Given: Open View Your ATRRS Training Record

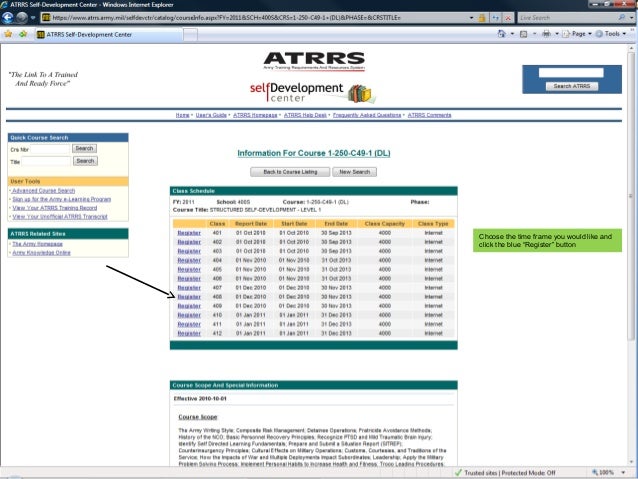Looking at the screenshot, I should (x=55, y=208).
